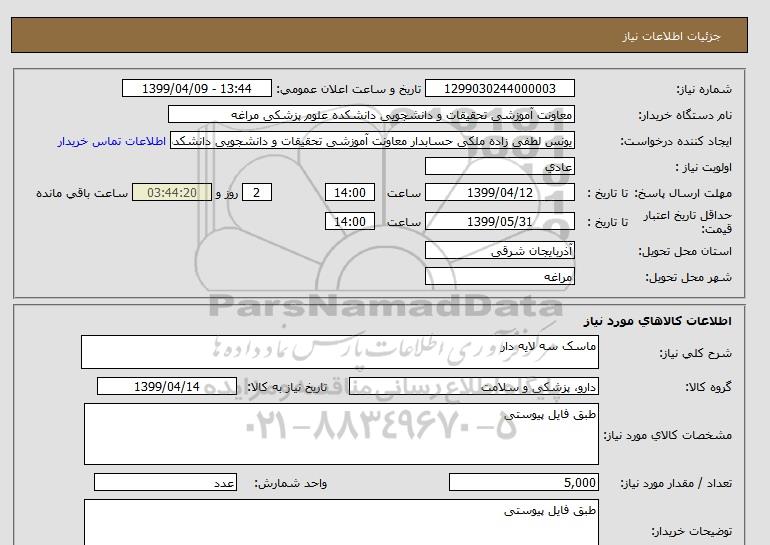Click the need date field 1399/04/14
770x545 pixels.
(167, 386)
